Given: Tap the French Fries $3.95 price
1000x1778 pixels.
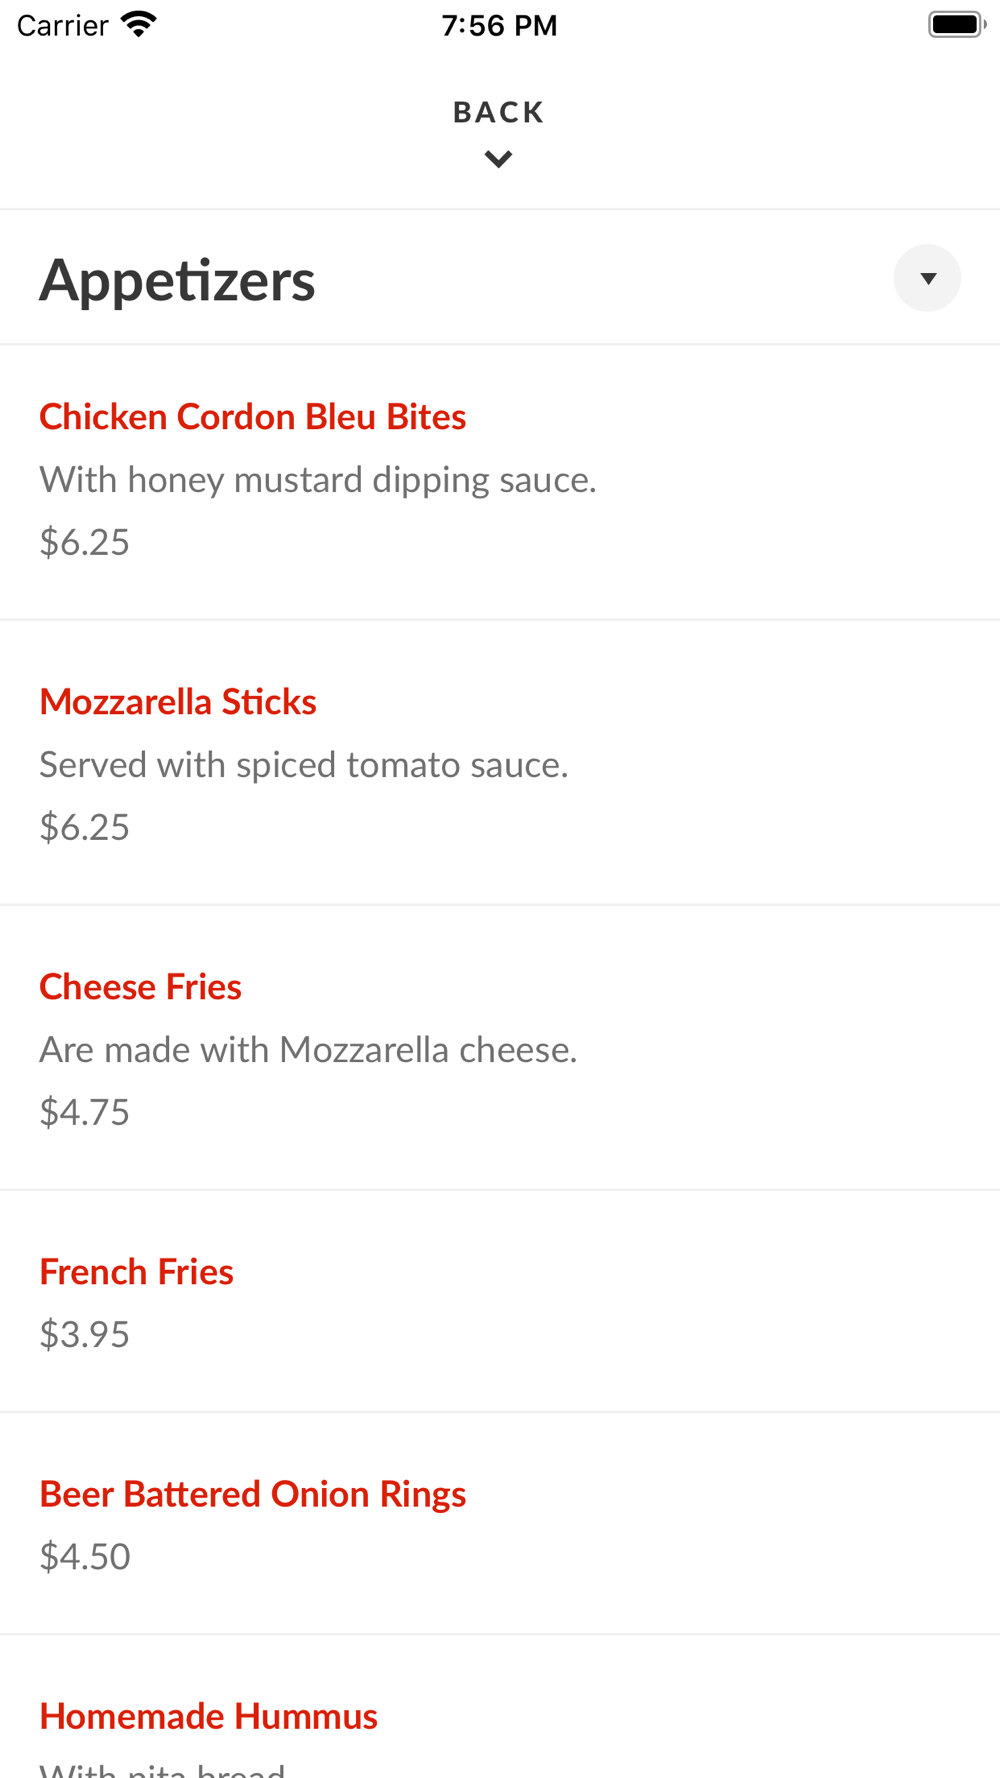Looking at the screenshot, I should [84, 1334].
